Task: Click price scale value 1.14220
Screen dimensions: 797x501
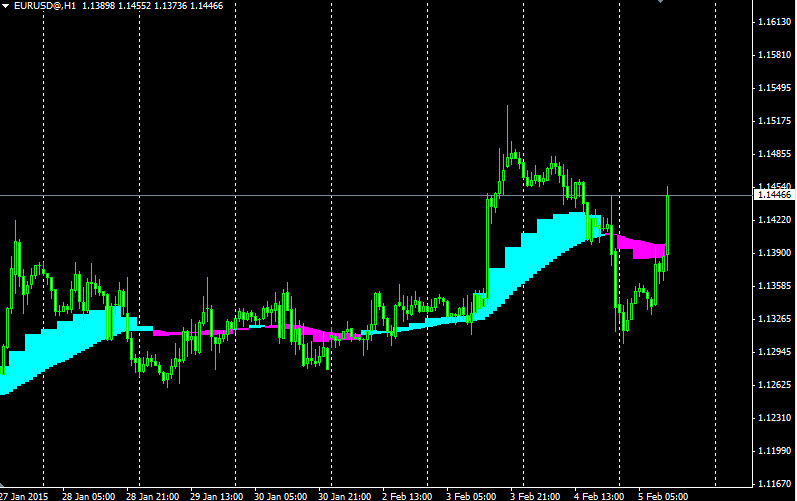Action: coord(775,220)
